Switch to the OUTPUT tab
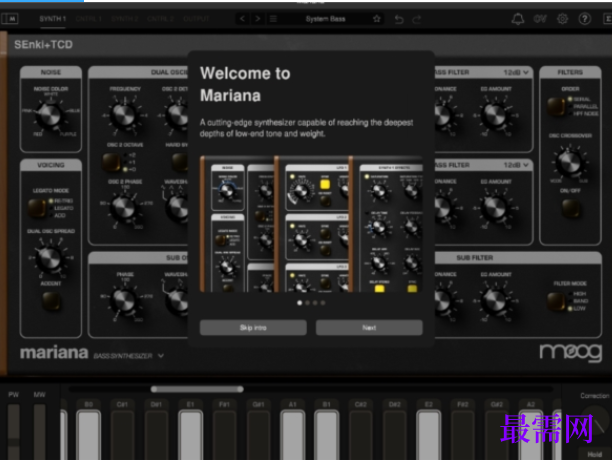This screenshot has height=460, width=612. pyautogui.click(x=196, y=19)
